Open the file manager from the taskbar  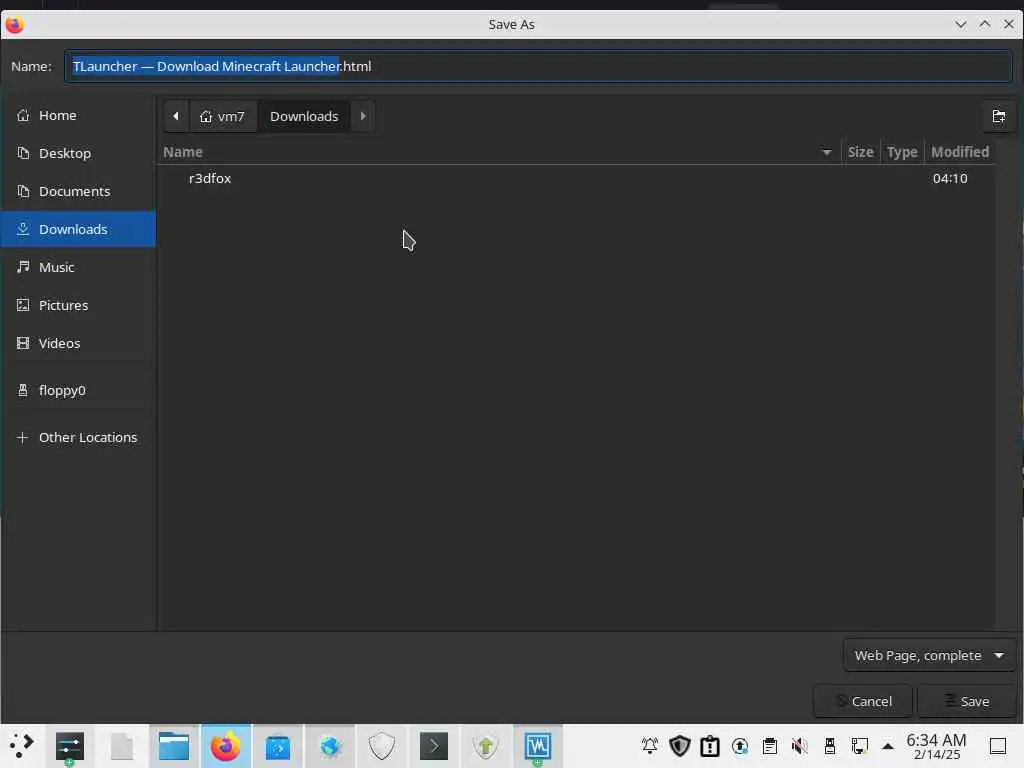point(174,746)
